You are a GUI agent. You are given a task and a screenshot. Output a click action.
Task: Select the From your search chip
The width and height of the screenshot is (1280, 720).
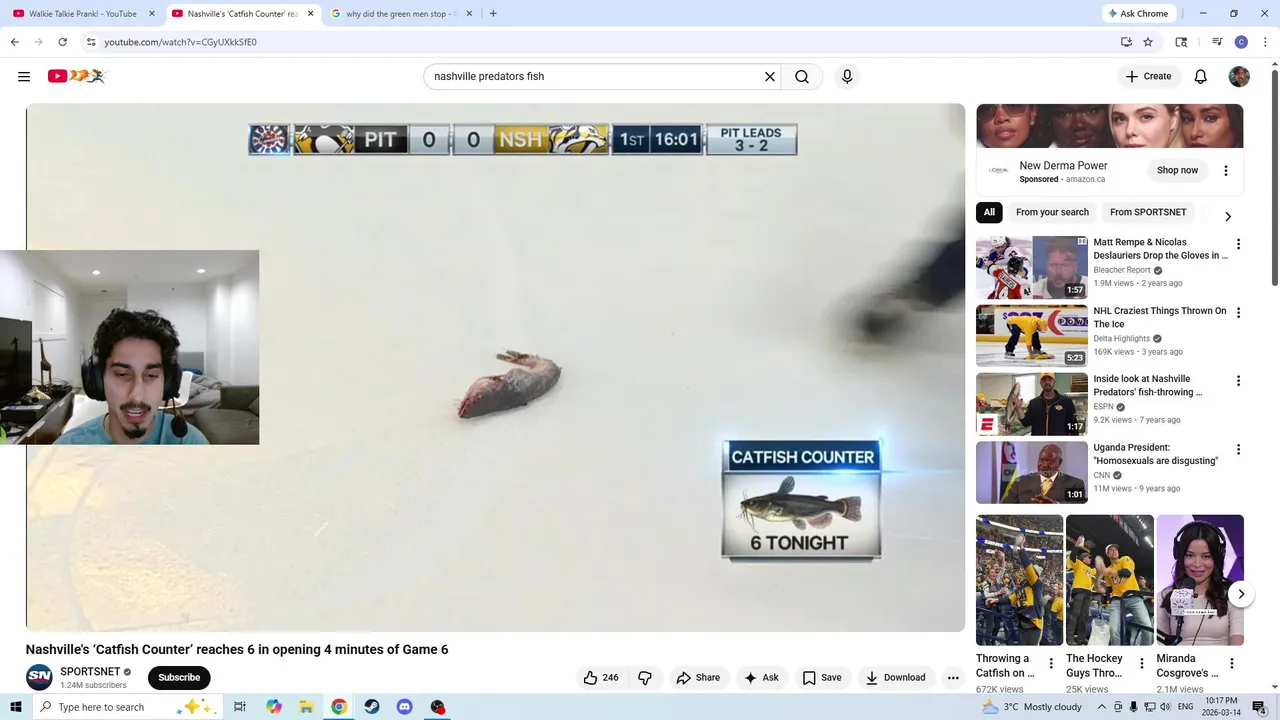(1052, 212)
